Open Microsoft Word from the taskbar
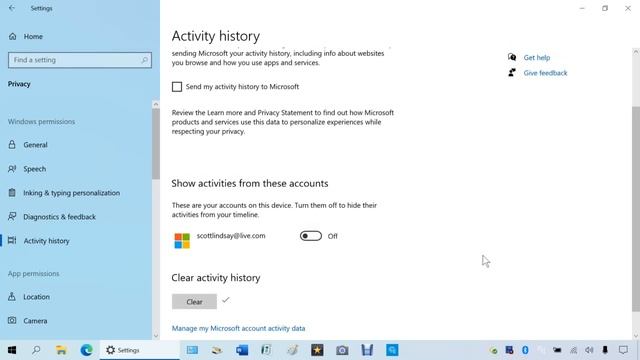Screen dimensions: 640x360 coord(242,350)
